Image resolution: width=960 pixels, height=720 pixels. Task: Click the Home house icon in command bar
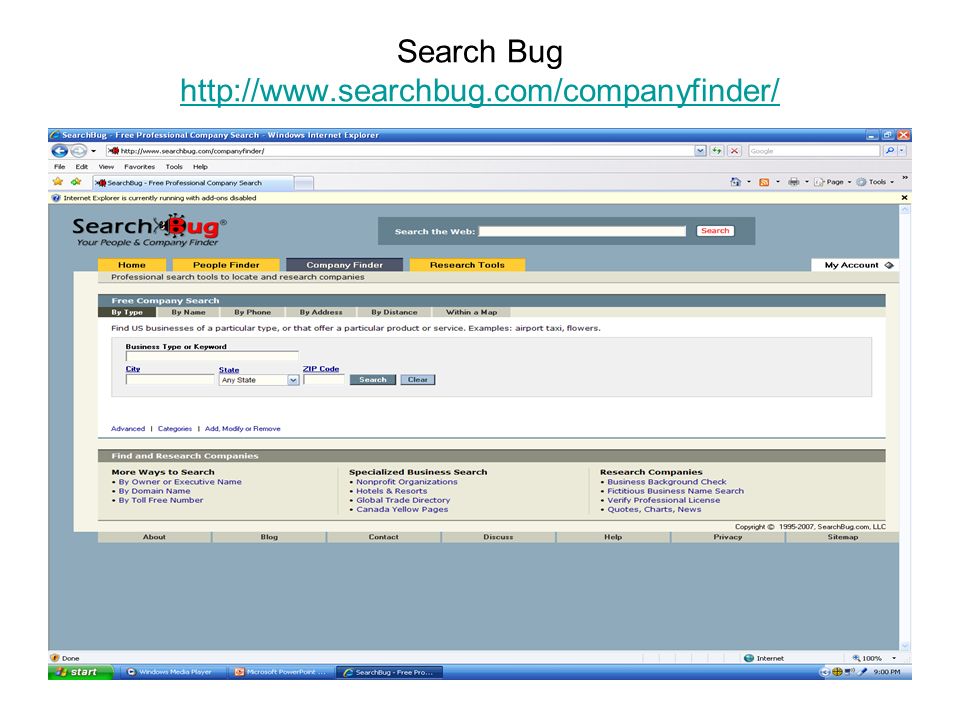click(735, 182)
